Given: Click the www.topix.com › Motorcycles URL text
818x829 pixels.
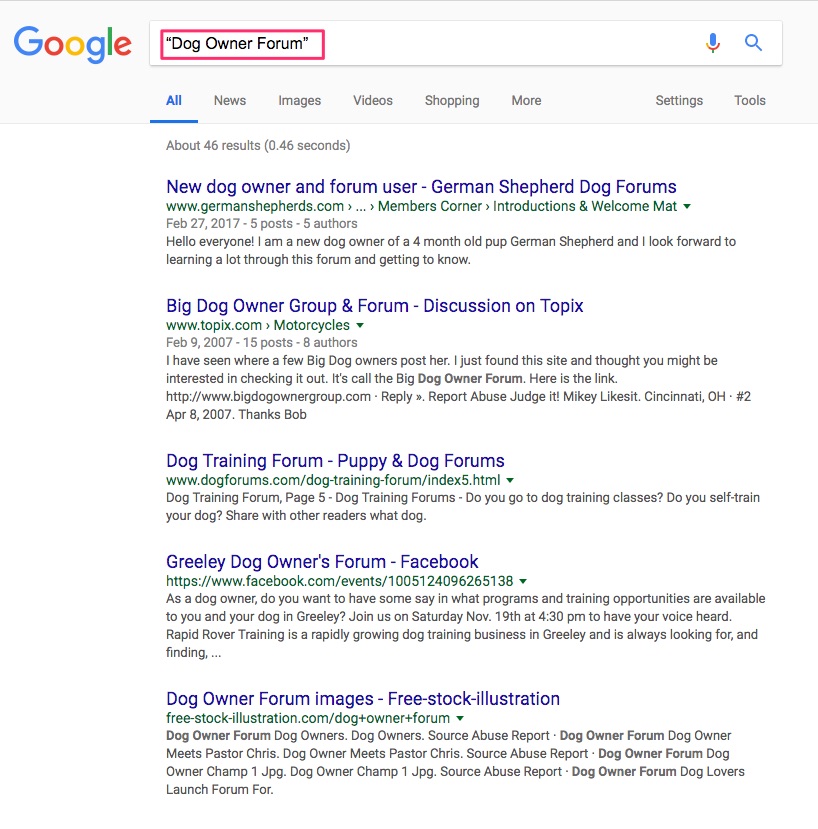Looking at the screenshot, I should tap(258, 325).
